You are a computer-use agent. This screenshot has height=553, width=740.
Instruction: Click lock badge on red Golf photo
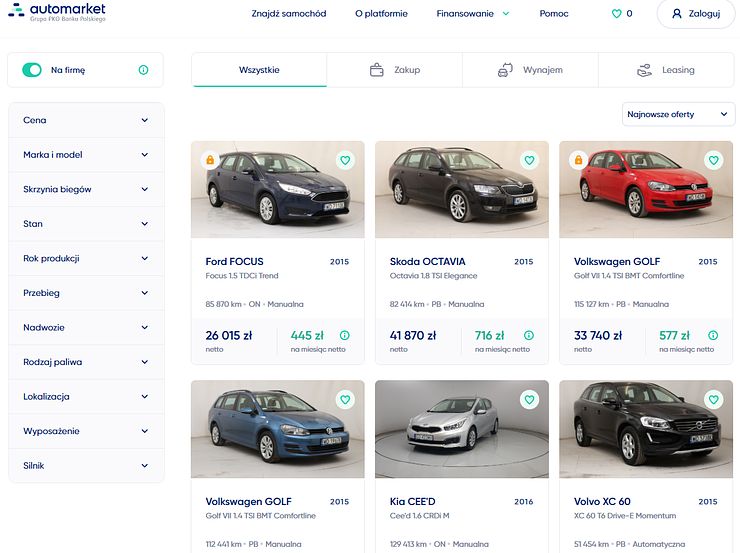[578, 160]
